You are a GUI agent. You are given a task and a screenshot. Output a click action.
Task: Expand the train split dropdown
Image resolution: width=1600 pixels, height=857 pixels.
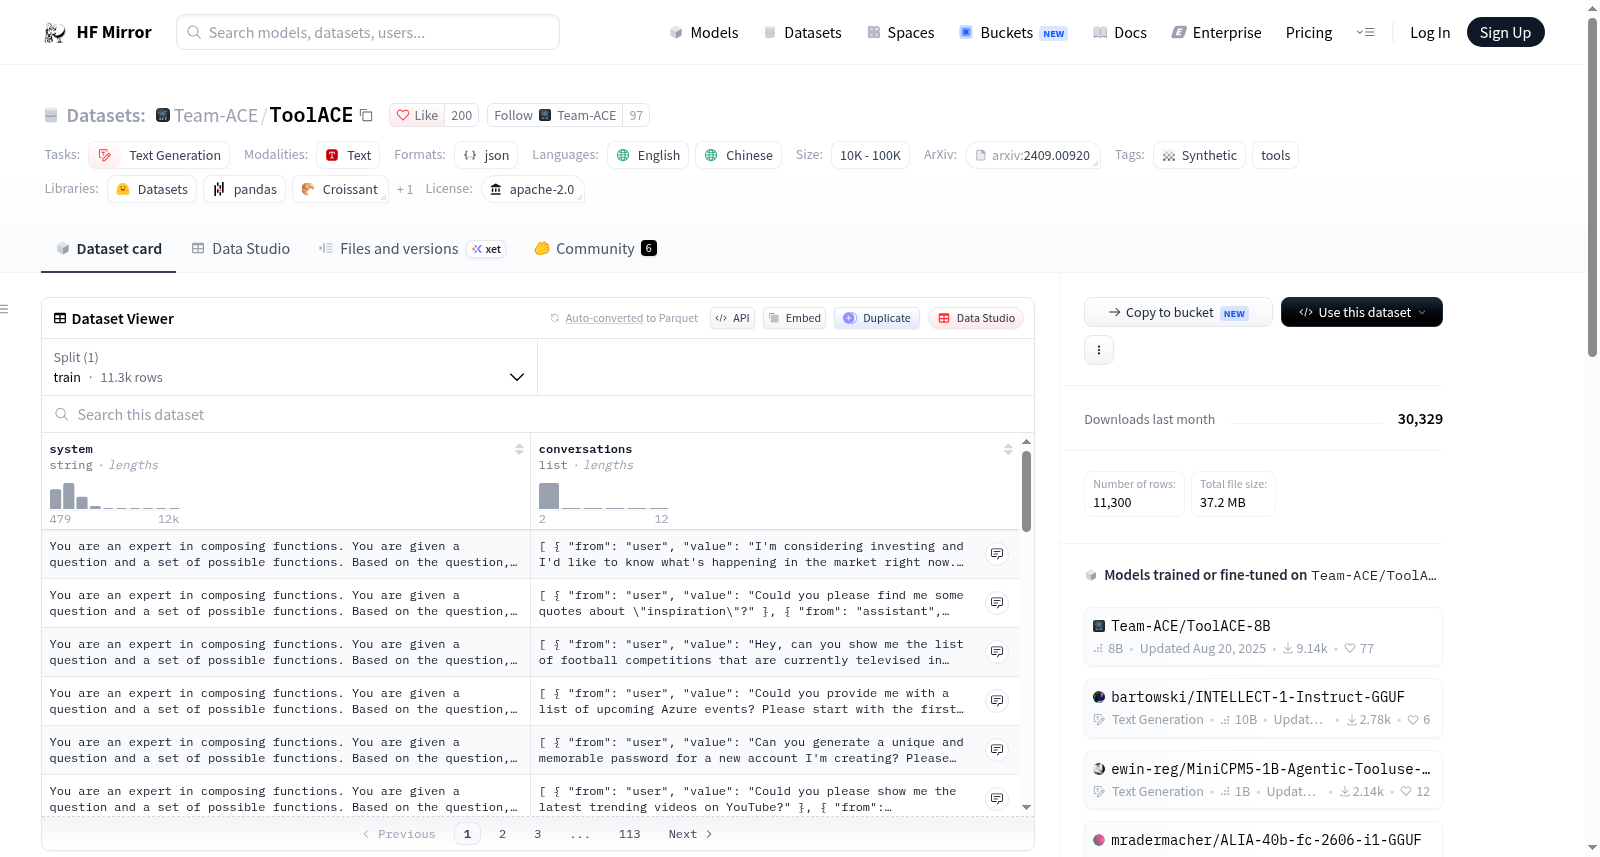289,367
